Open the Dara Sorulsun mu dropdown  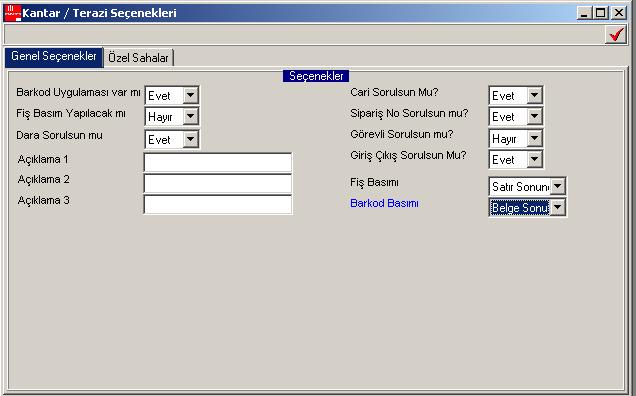coord(190,140)
